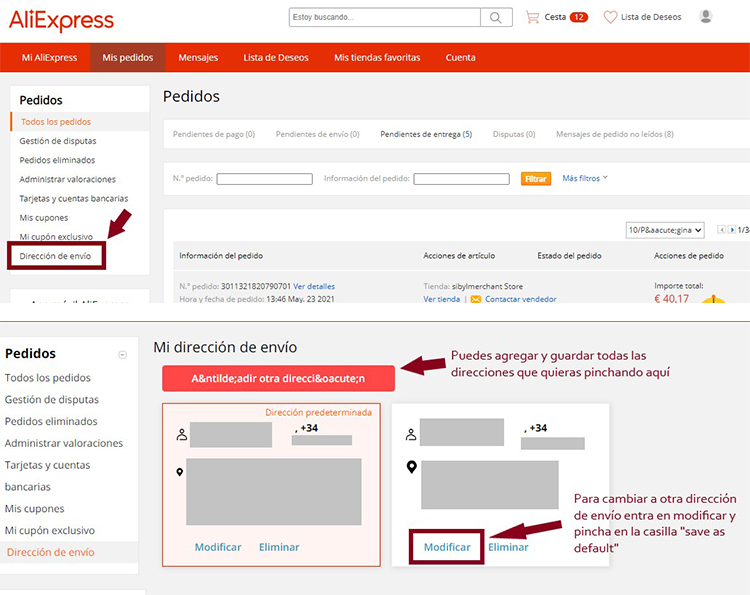Go to previous page arrow in pagination
The height and width of the screenshot is (595, 750).
click(x=721, y=230)
